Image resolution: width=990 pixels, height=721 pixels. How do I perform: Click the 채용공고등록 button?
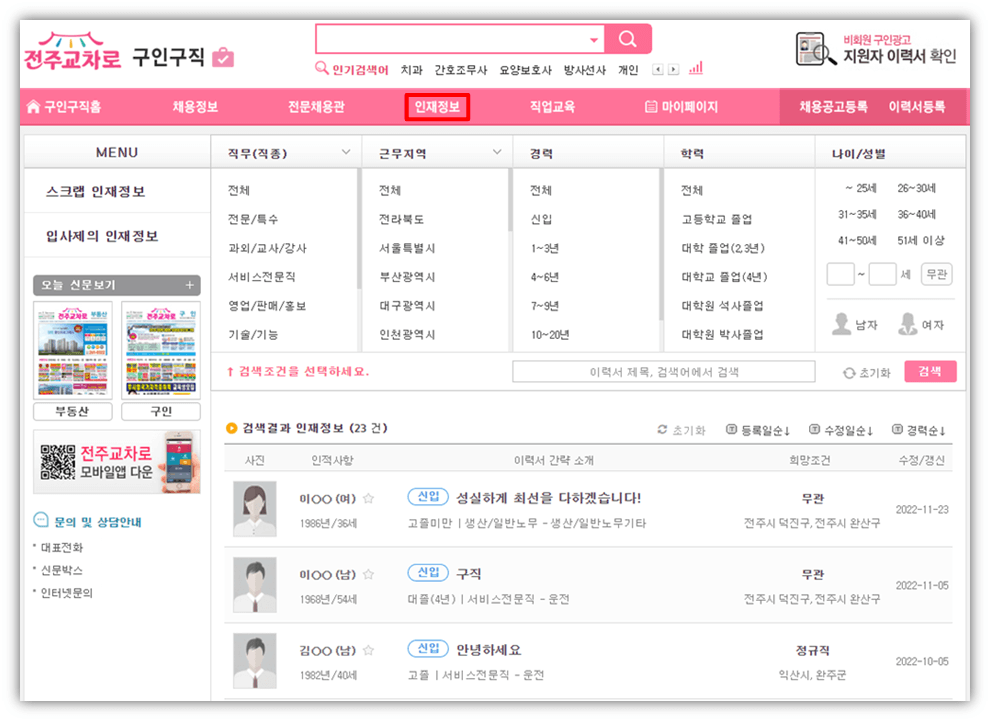click(x=833, y=107)
